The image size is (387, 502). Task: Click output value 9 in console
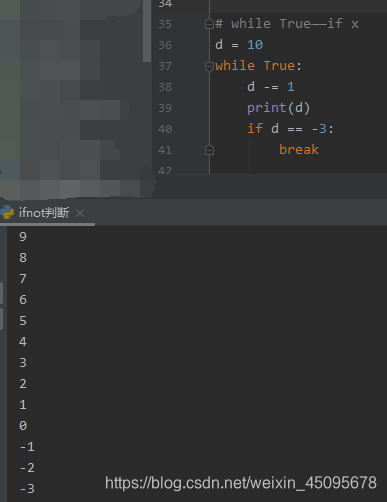click(x=23, y=237)
